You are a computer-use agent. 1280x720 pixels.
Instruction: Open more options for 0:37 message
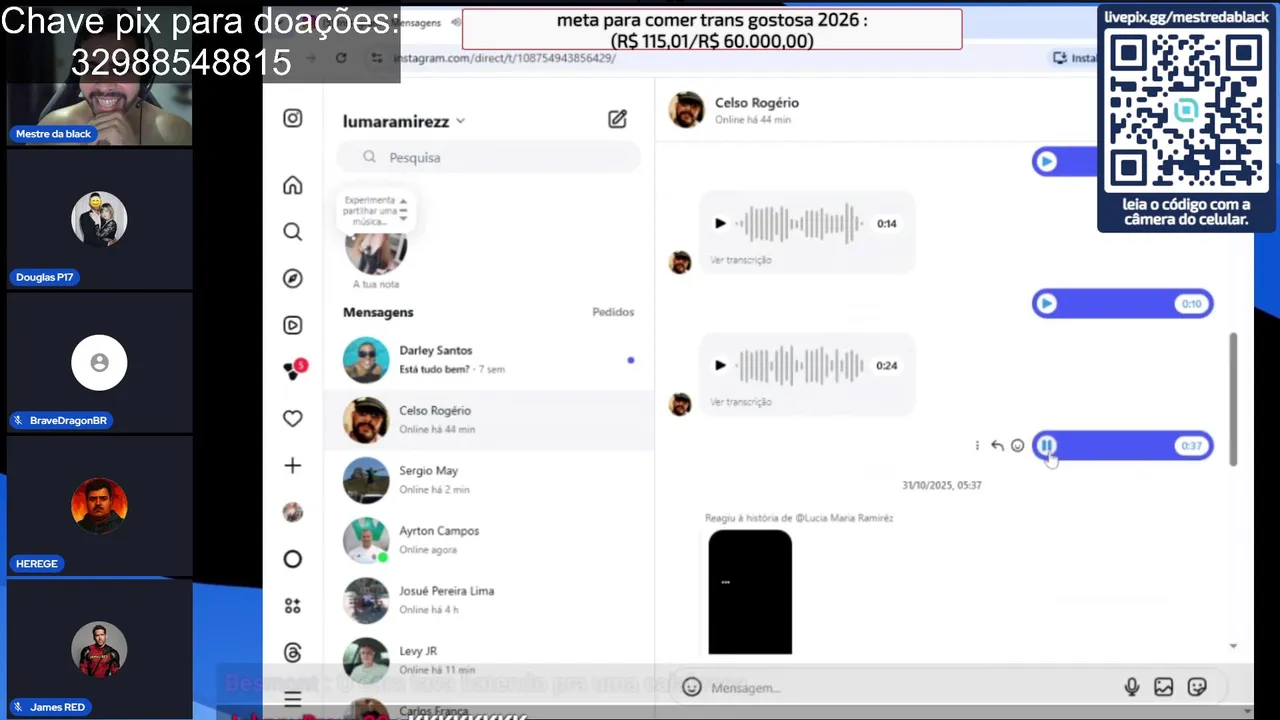tap(977, 446)
